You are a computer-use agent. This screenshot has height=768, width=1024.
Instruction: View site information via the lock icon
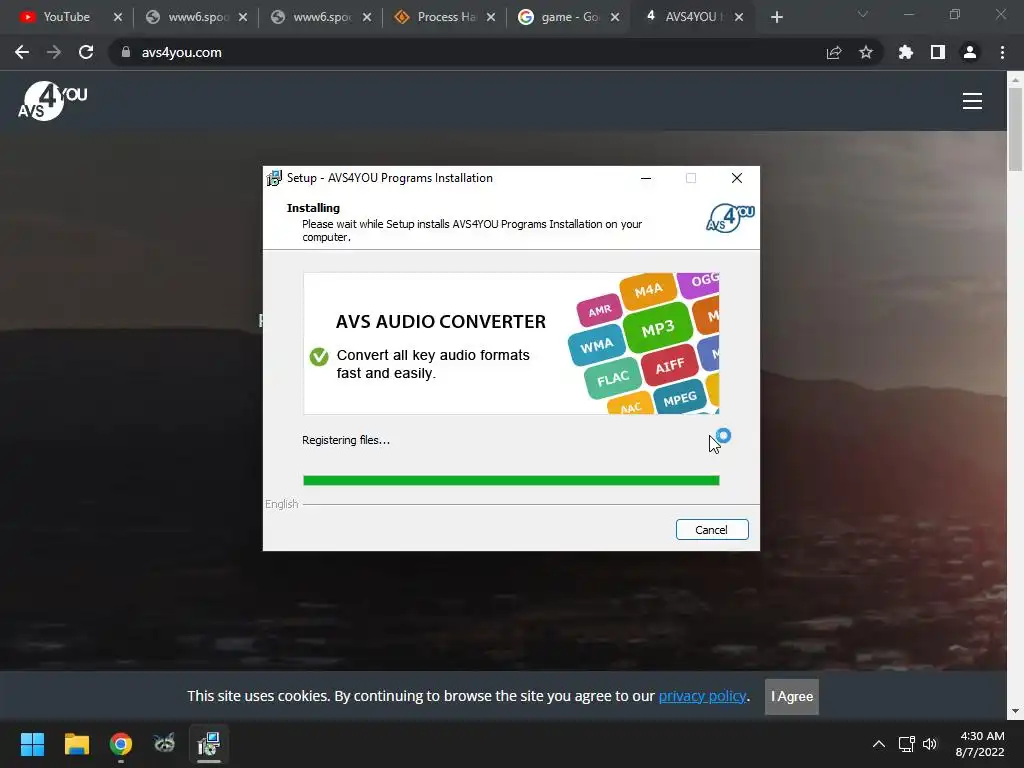tap(126, 52)
